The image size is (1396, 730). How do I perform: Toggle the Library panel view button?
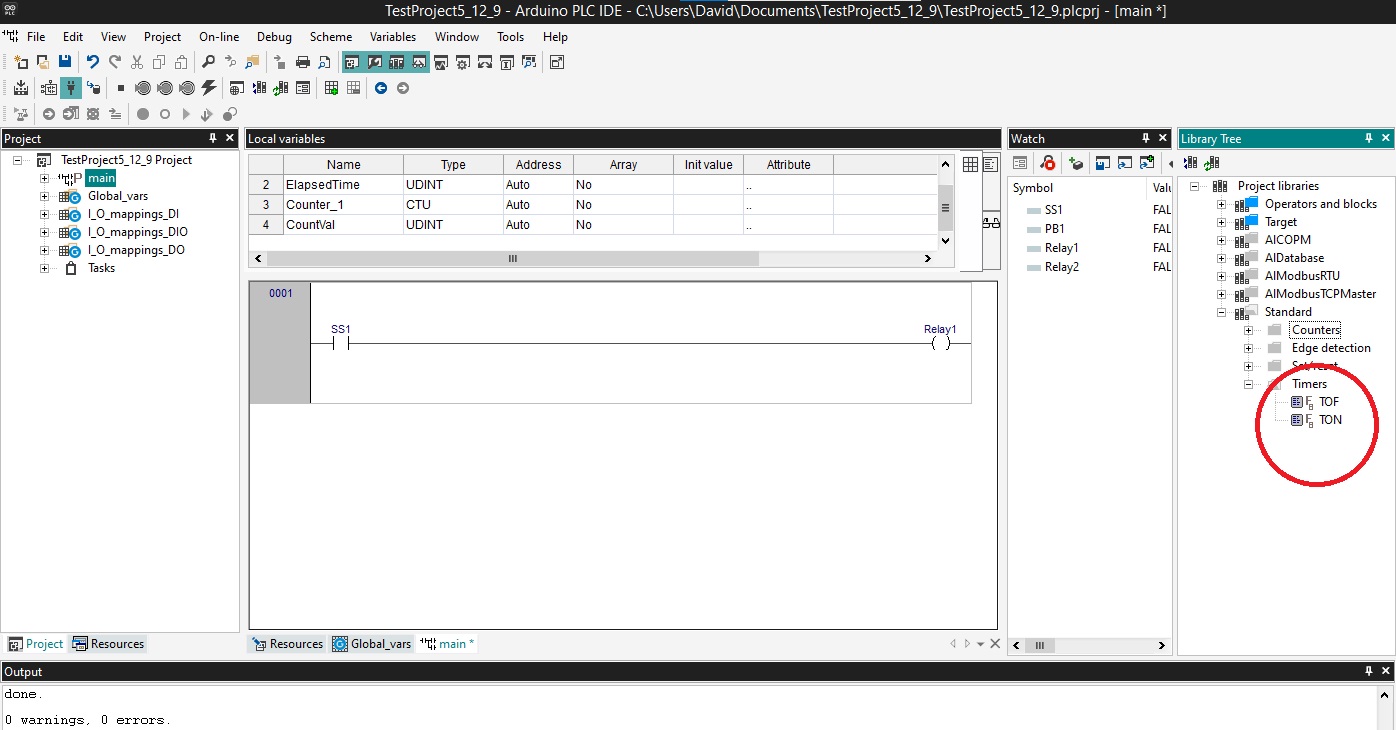coord(397,62)
